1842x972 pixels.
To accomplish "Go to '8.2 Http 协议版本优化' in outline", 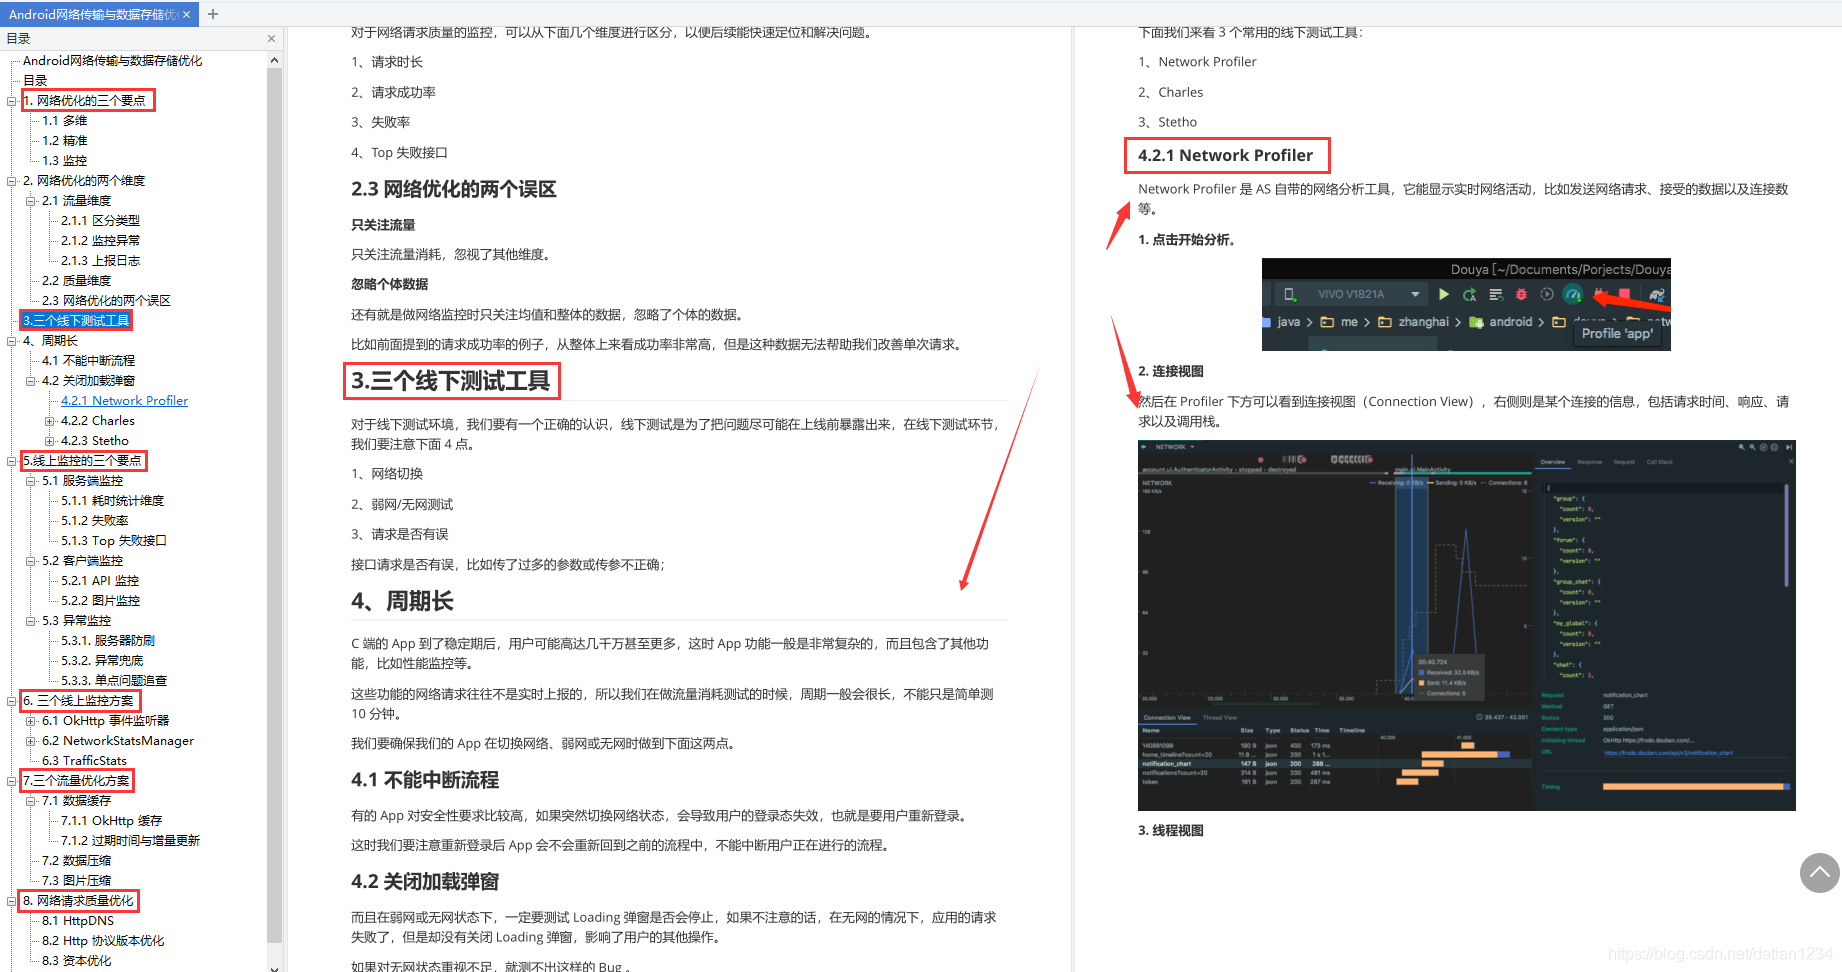I will (103, 941).
